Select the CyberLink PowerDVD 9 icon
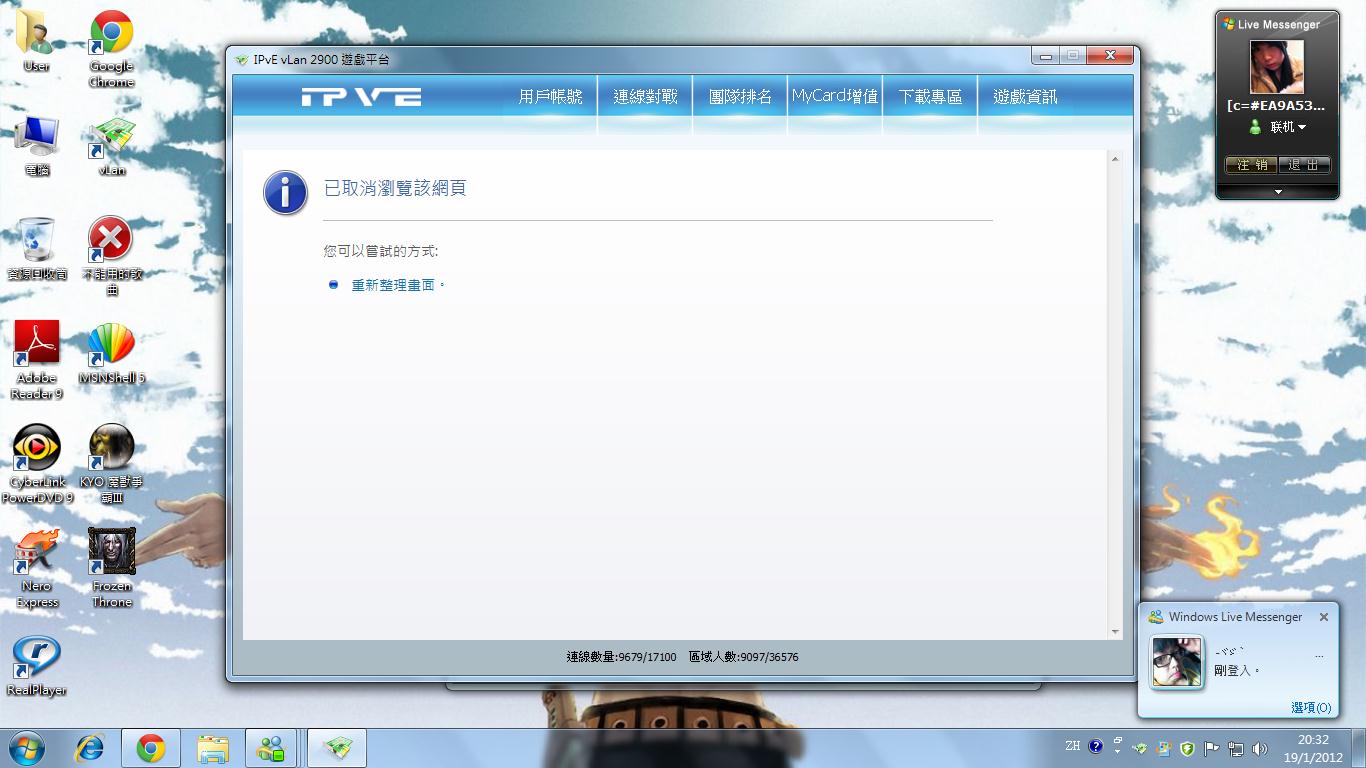 point(37,464)
